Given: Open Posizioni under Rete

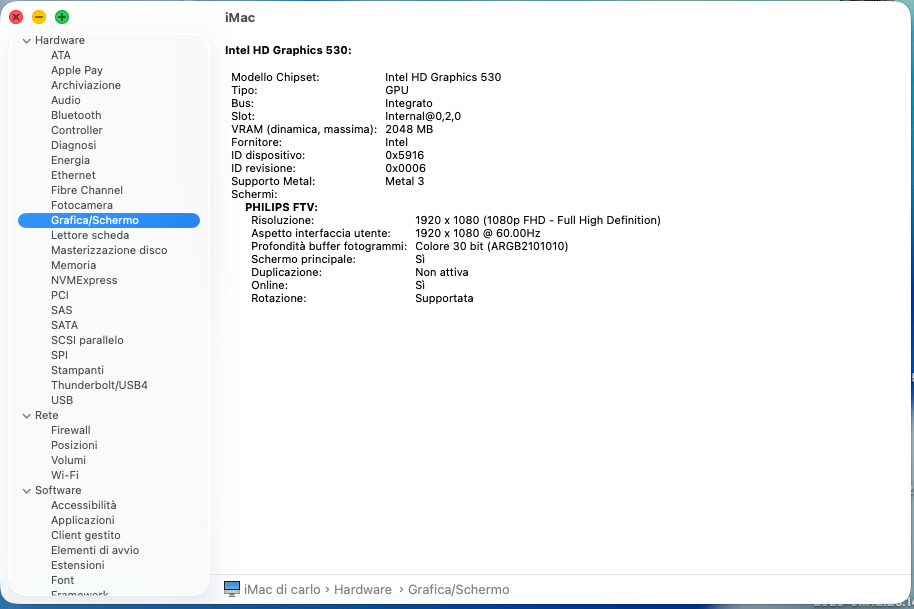Looking at the screenshot, I should (74, 445).
